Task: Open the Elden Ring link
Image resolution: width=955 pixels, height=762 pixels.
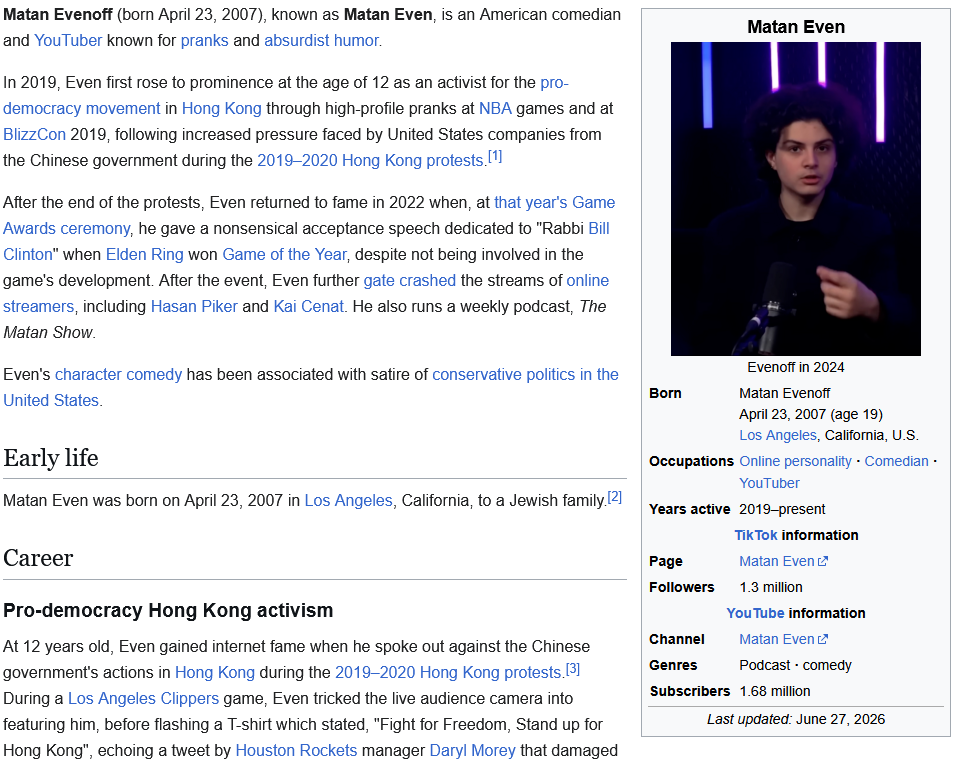Action: 144,255
